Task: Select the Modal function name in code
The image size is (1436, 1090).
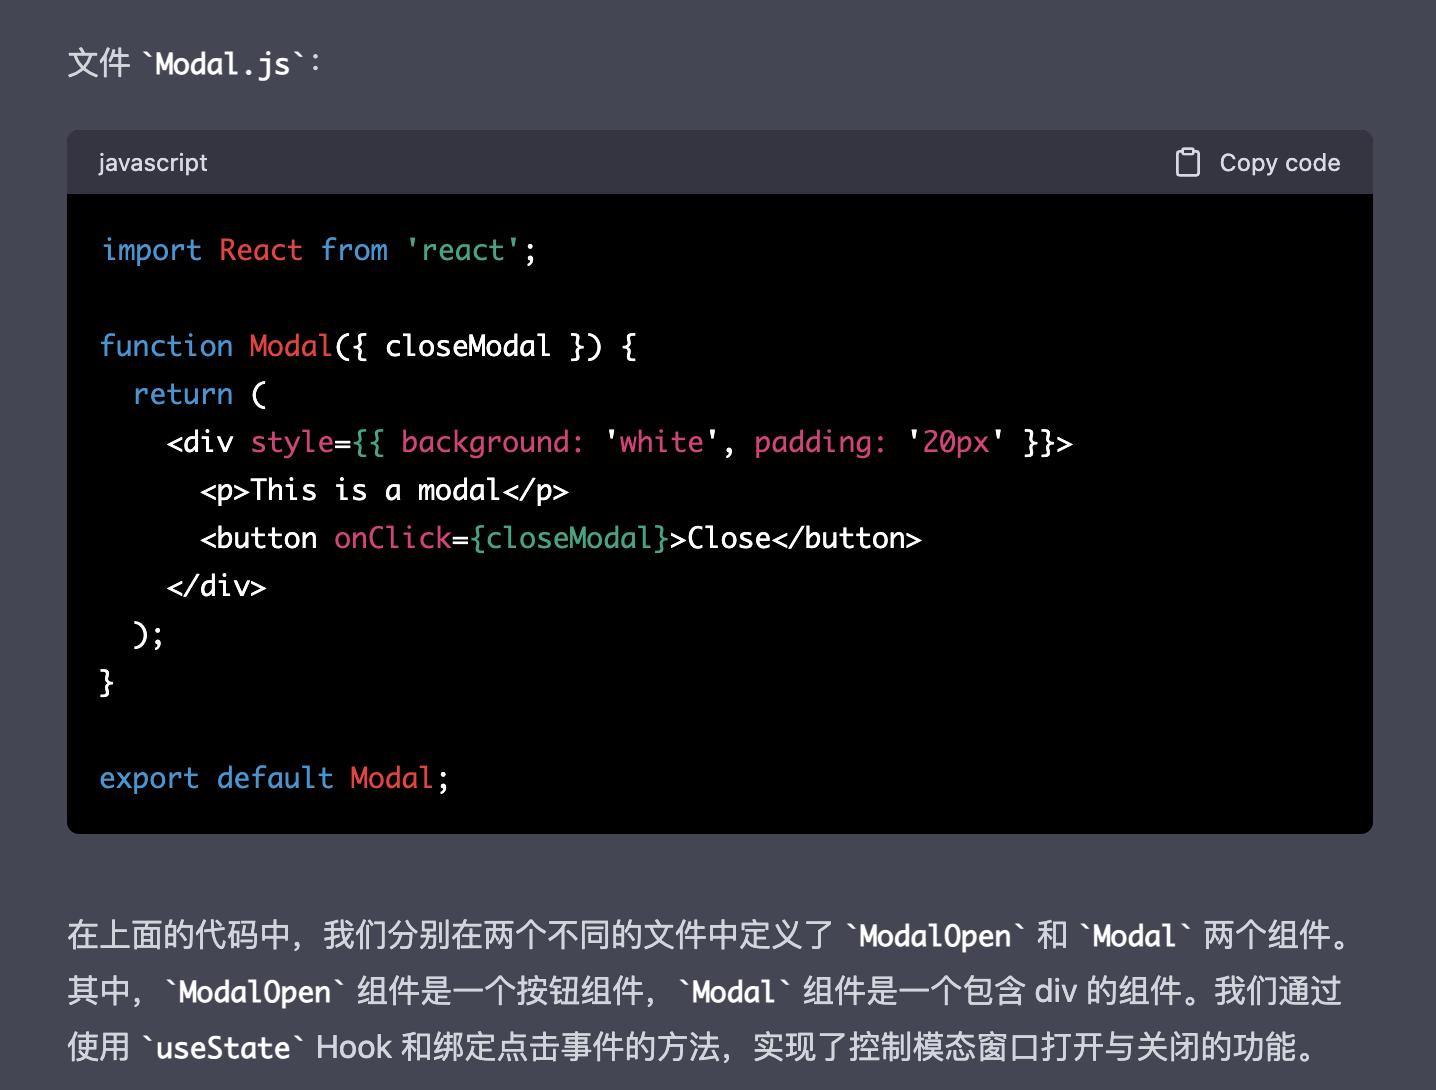Action: [x=291, y=345]
